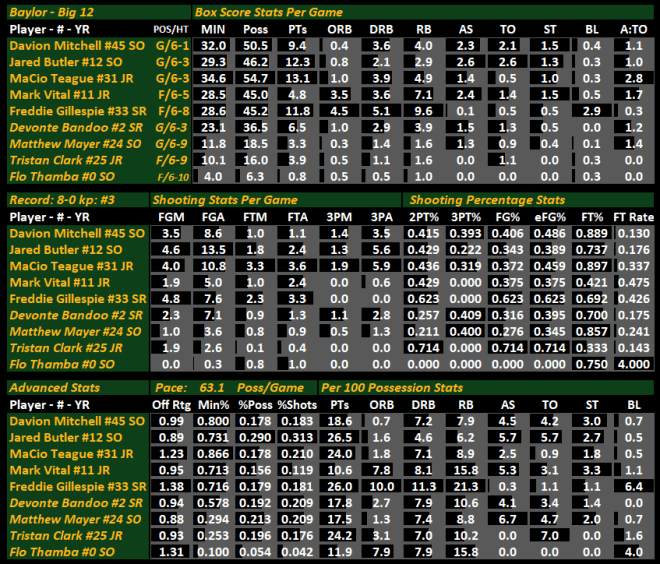Click the 3PT% column header
The height and width of the screenshot is (564, 660).
point(466,217)
